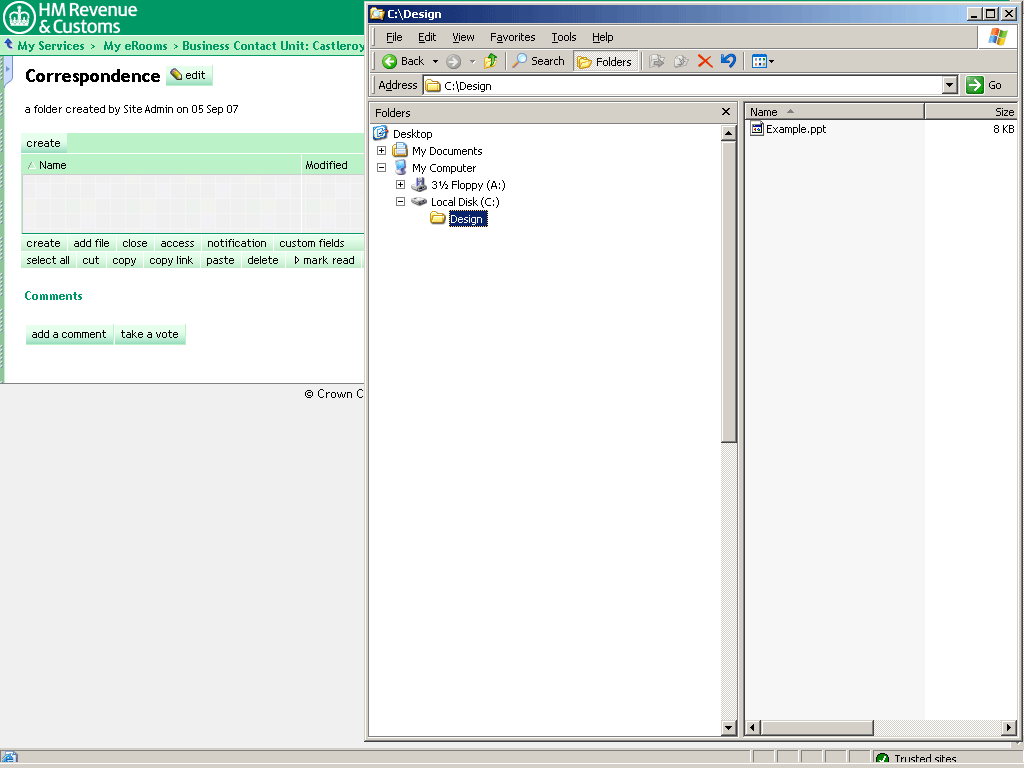Click the Windows logo in the toolbar corner
This screenshot has height=768, width=1024.
pyautogui.click(x=997, y=36)
